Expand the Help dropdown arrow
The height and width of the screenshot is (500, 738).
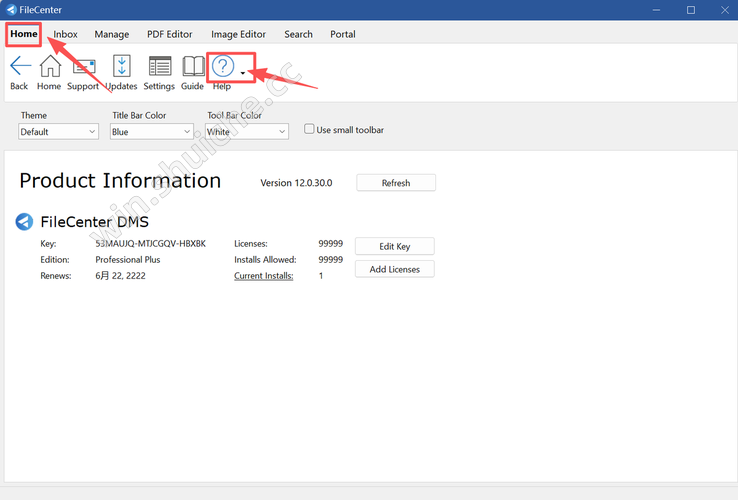243,73
